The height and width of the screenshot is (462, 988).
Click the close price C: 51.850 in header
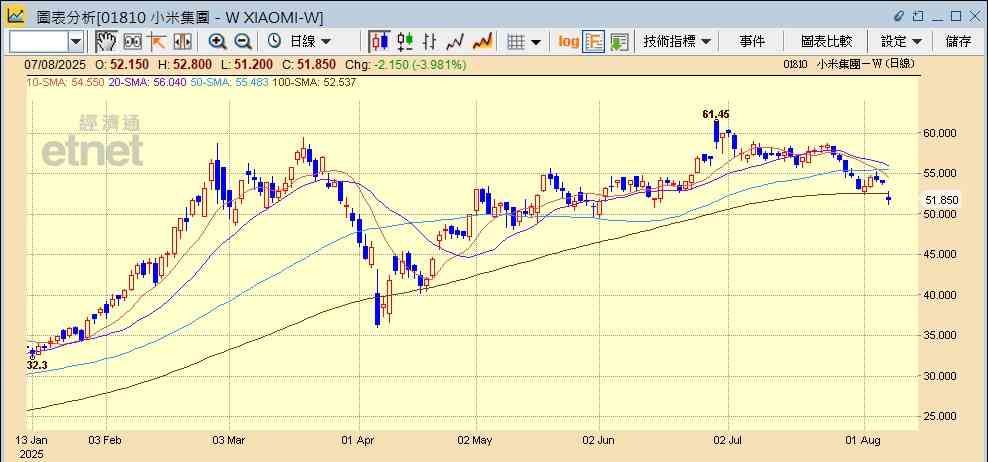(308, 64)
